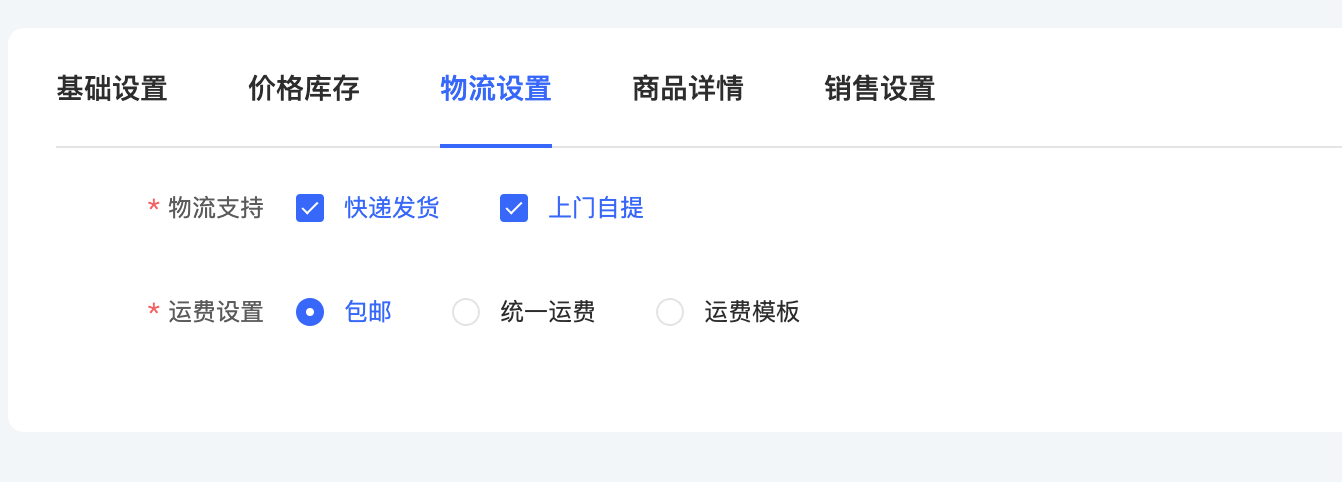Select the 包邮 radio circle
The height and width of the screenshot is (482, 1342).
(310, 312)
